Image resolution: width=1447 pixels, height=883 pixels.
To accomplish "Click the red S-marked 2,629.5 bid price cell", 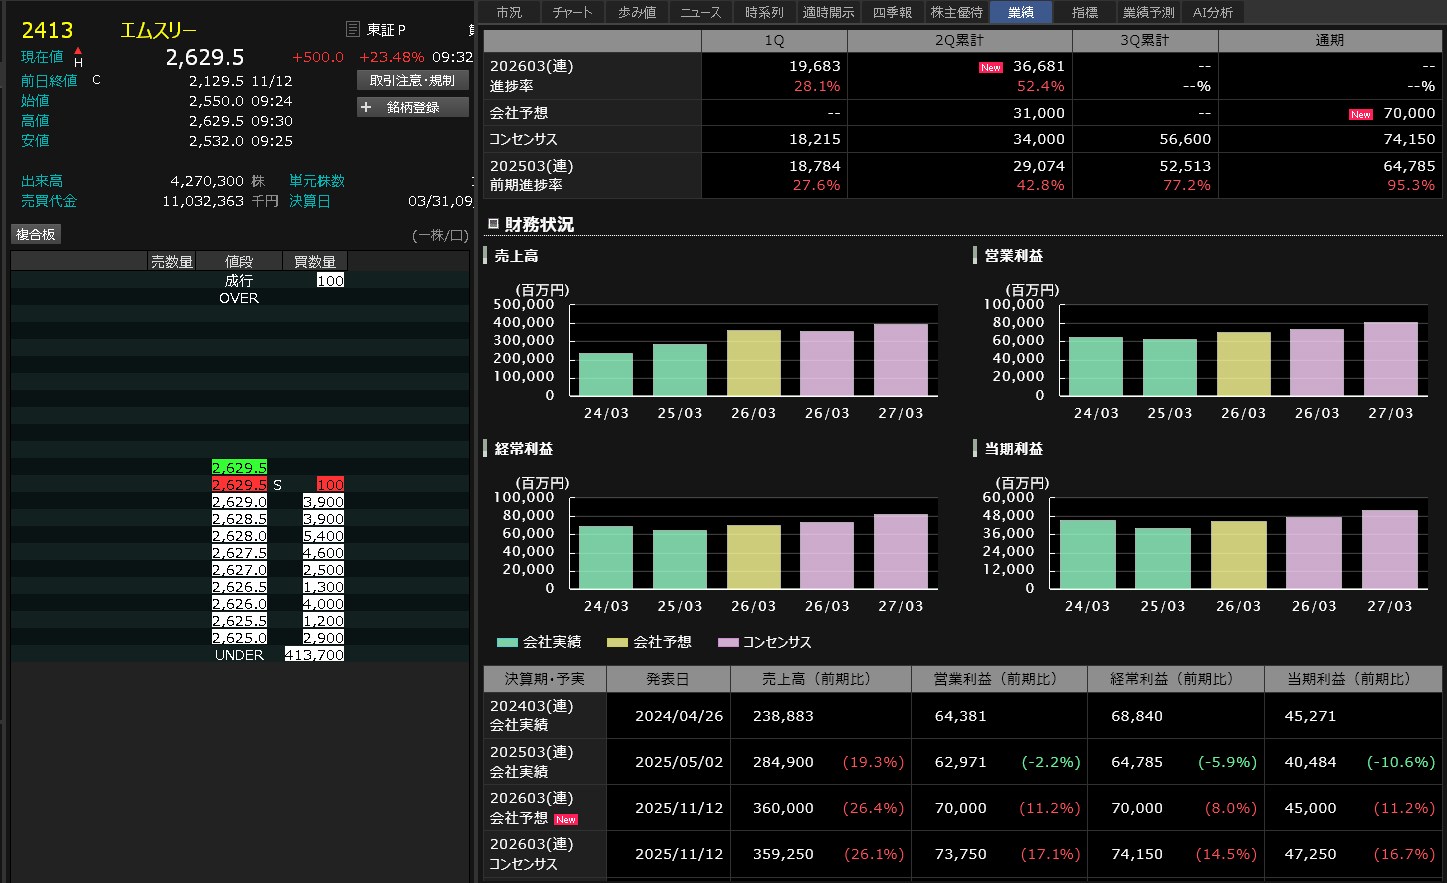I will (x=239, y=485).
